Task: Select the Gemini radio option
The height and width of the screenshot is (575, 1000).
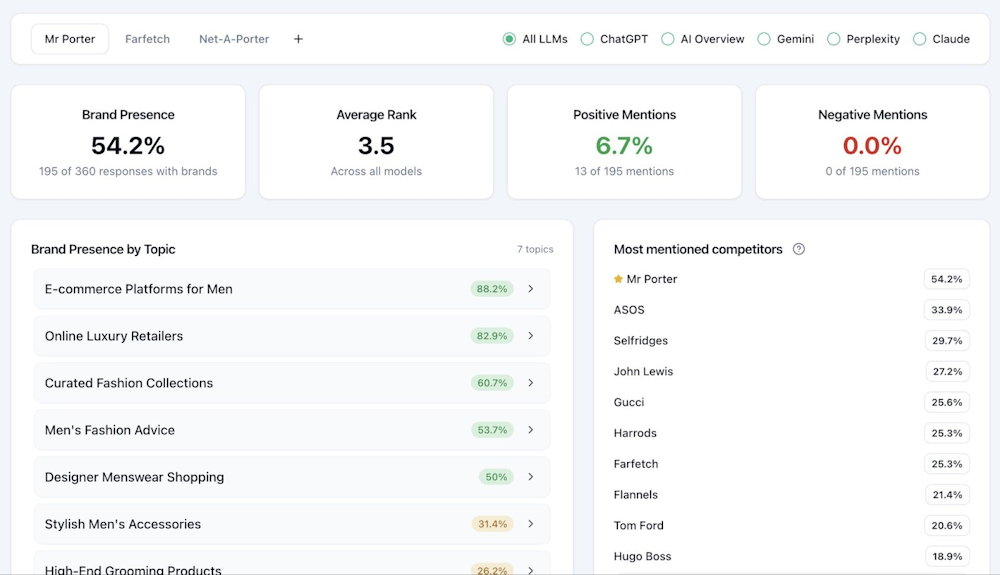Action: coord(764,39)
